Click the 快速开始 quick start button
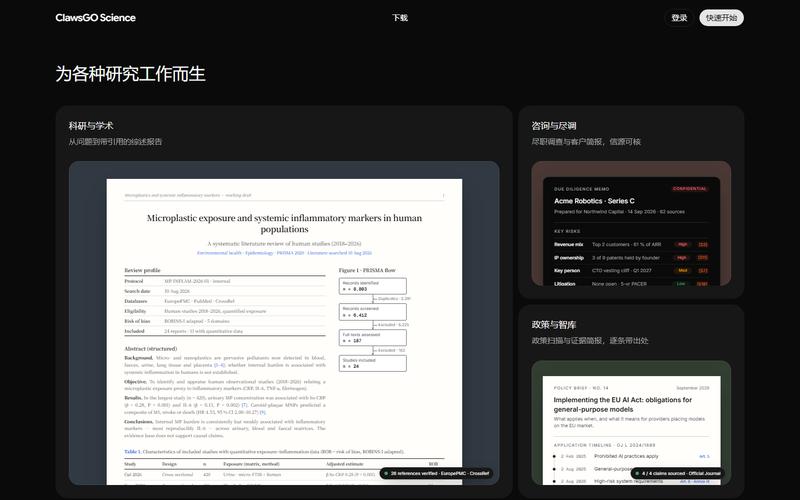This screenshot has width=800, height=500. click(x=721, y=18)
